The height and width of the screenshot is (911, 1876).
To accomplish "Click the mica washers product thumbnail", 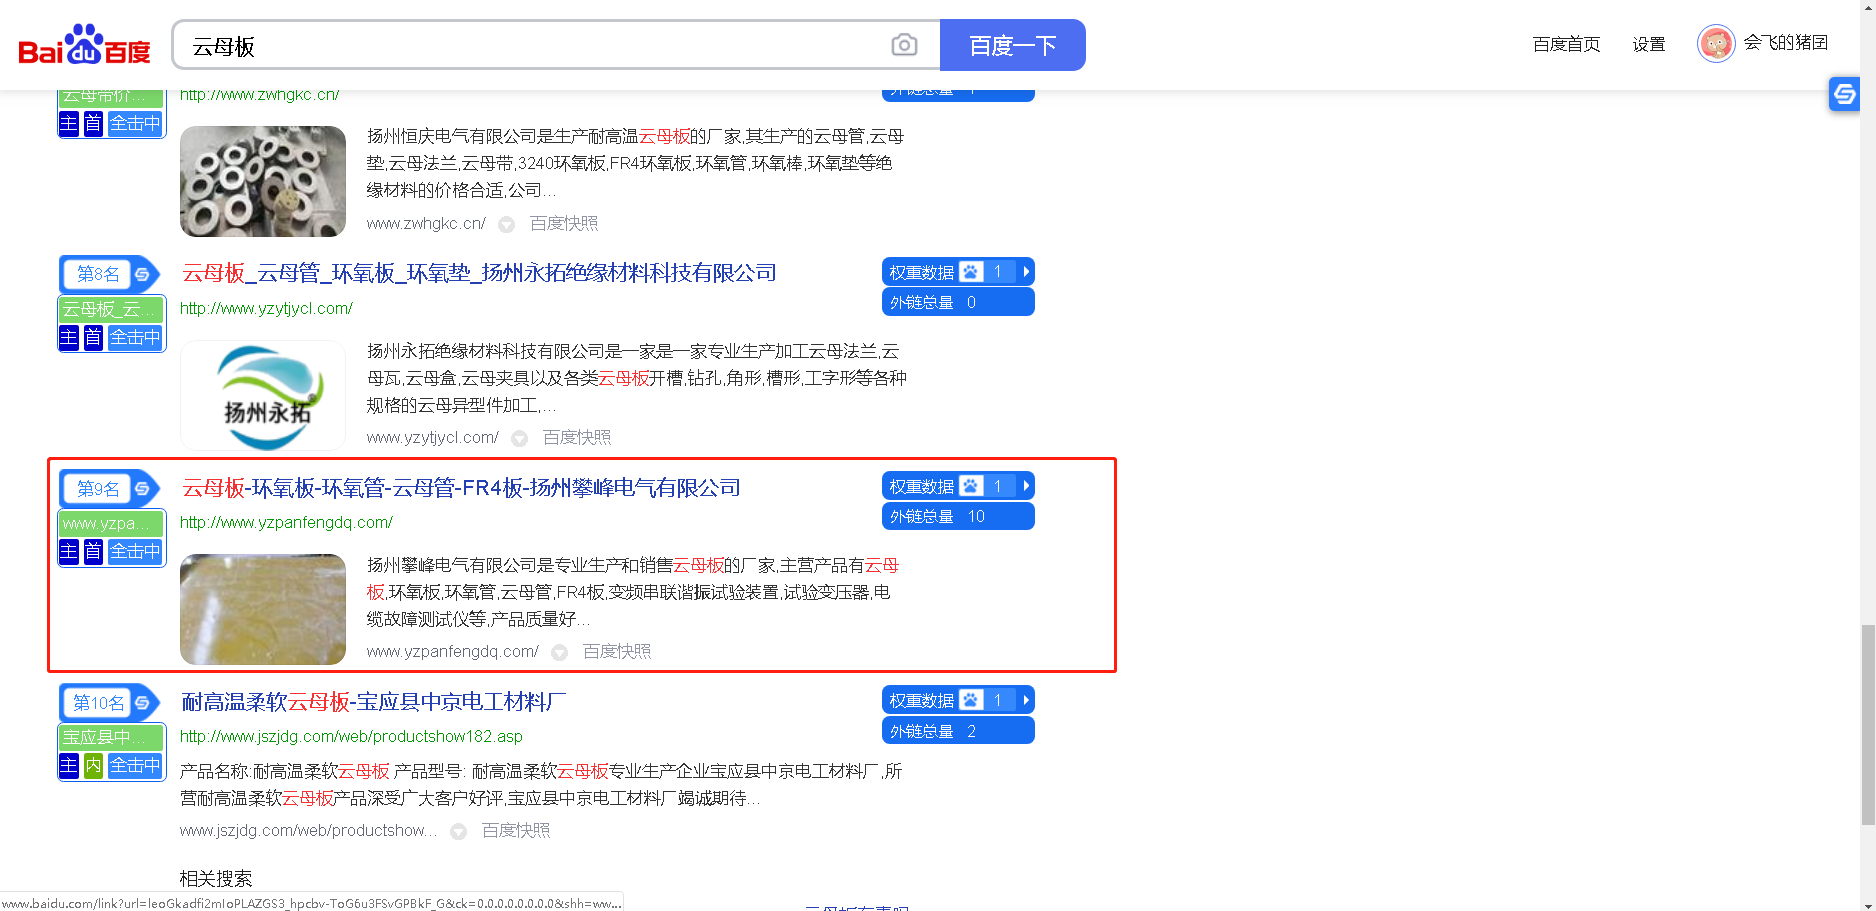I will pos(263,181).
